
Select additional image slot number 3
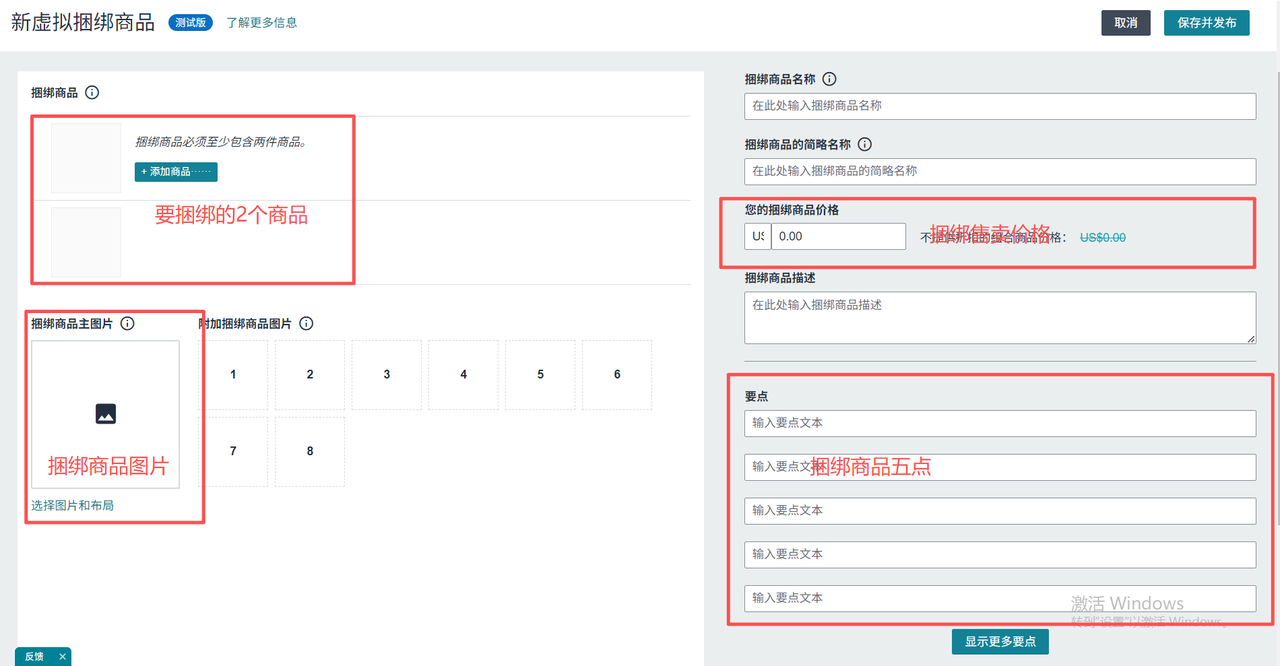(387, 375)
